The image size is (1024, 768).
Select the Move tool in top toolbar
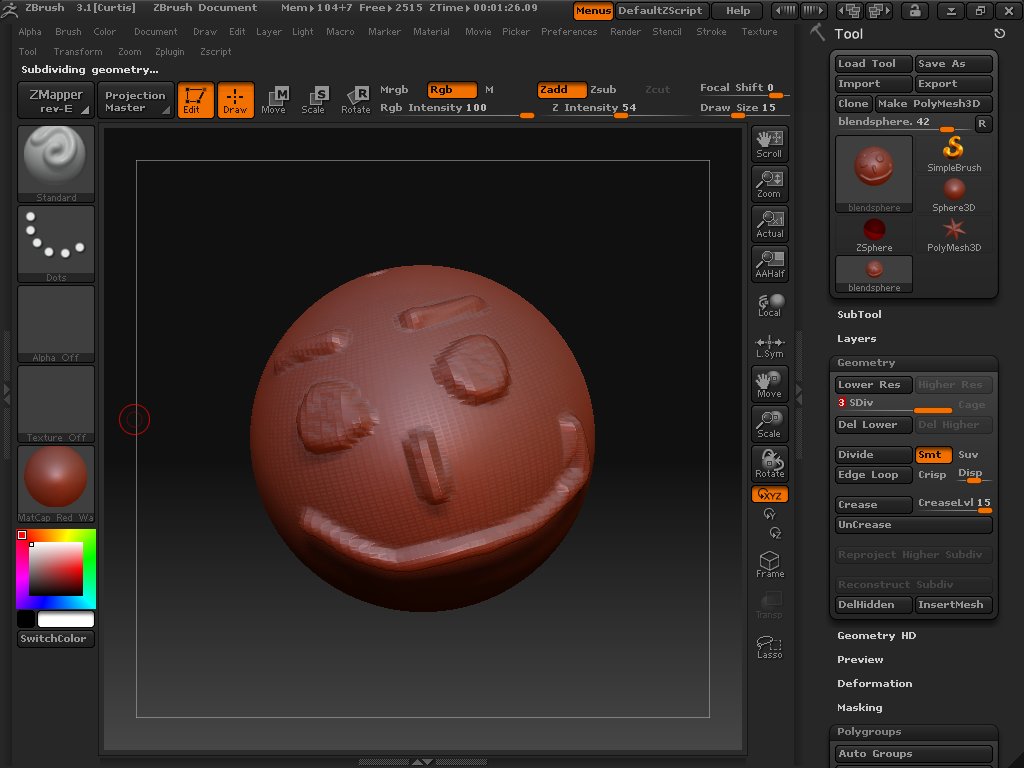pos(274,100)
